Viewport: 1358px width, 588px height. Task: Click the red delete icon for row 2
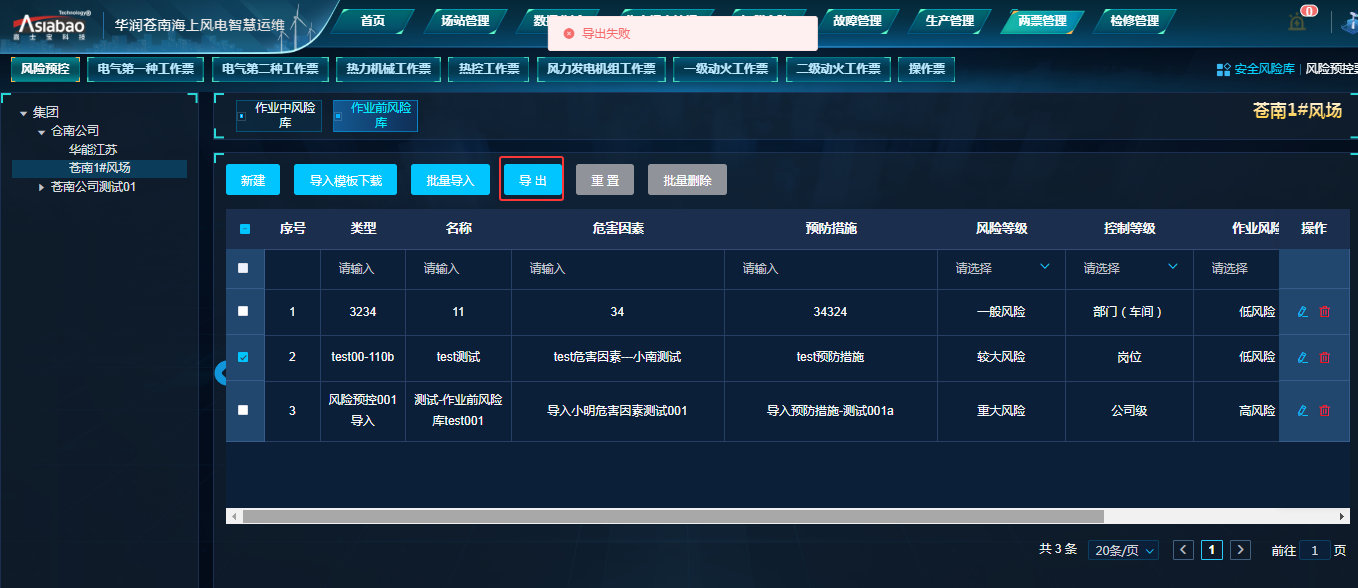click(1325, 358)
